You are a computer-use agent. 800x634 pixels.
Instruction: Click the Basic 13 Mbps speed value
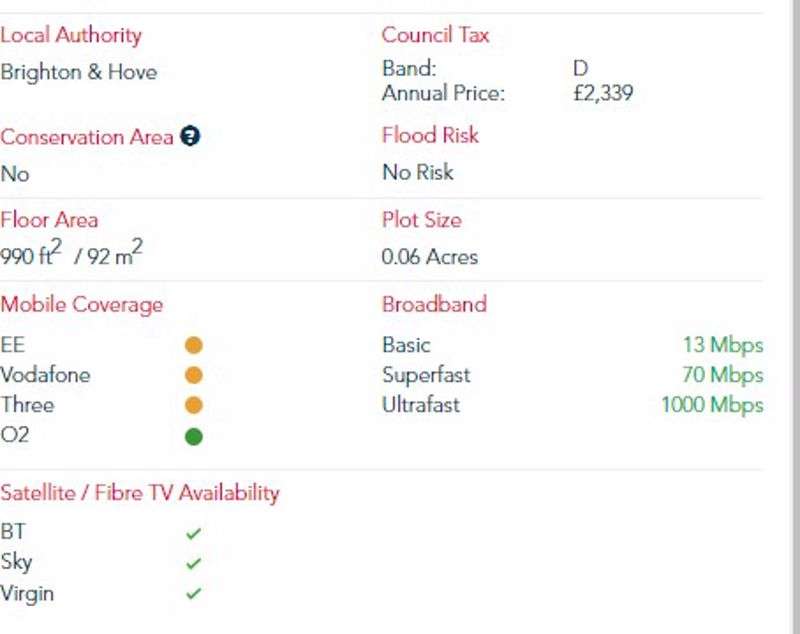point(723,345)
